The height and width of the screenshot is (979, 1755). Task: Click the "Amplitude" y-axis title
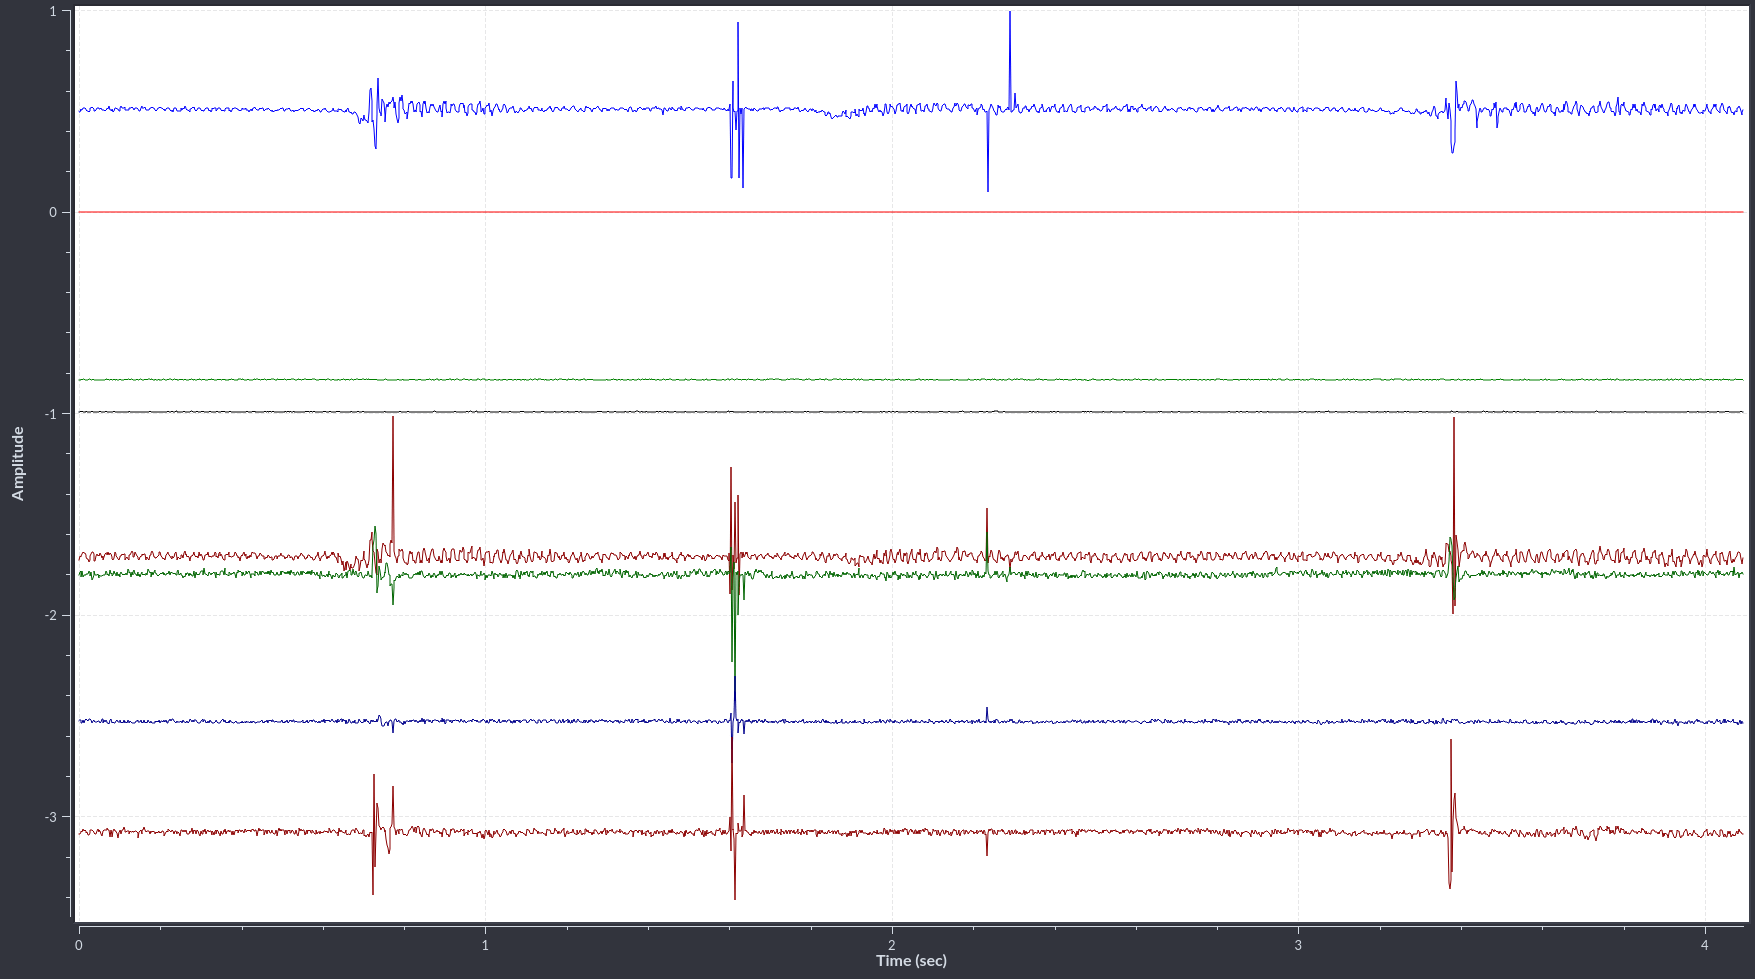tap(18, 463)
